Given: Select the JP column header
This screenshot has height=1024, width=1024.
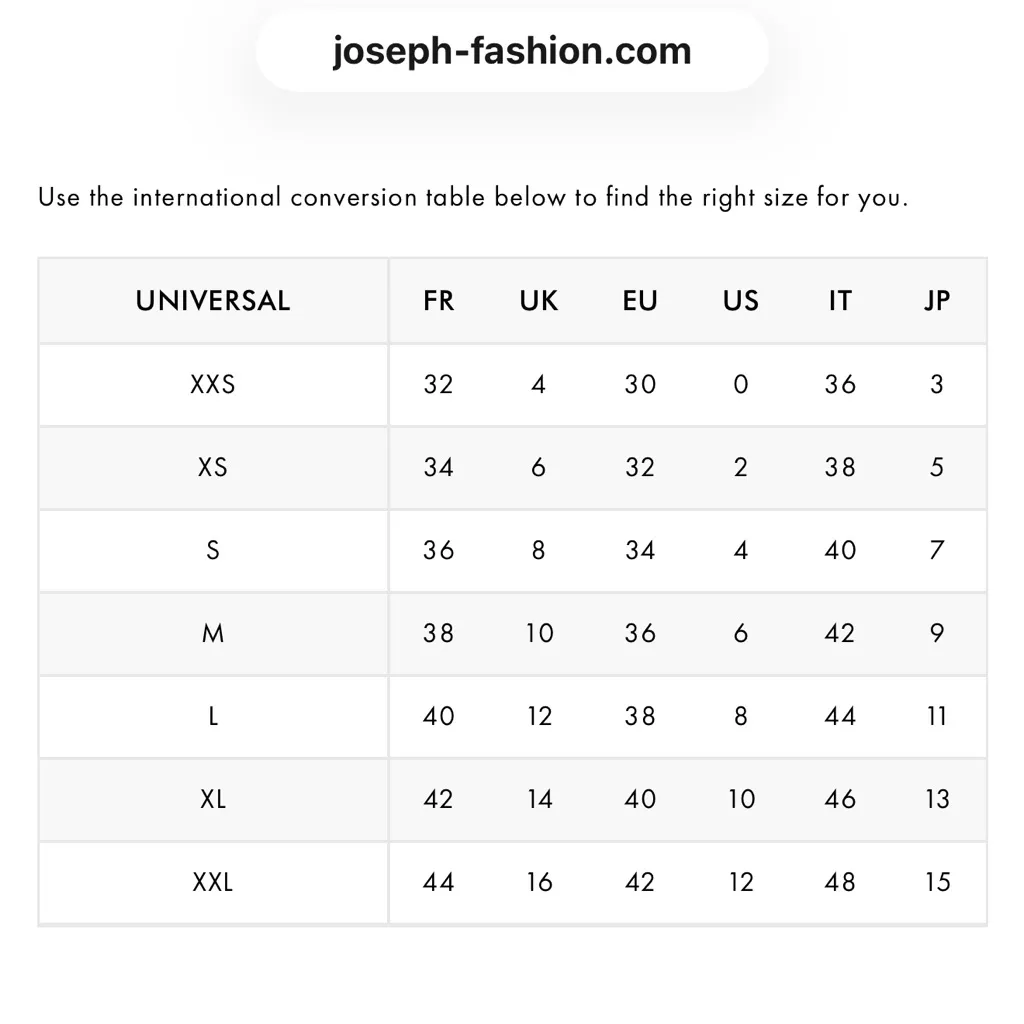Looking at the screenshot, I should (x=937, y=301).
